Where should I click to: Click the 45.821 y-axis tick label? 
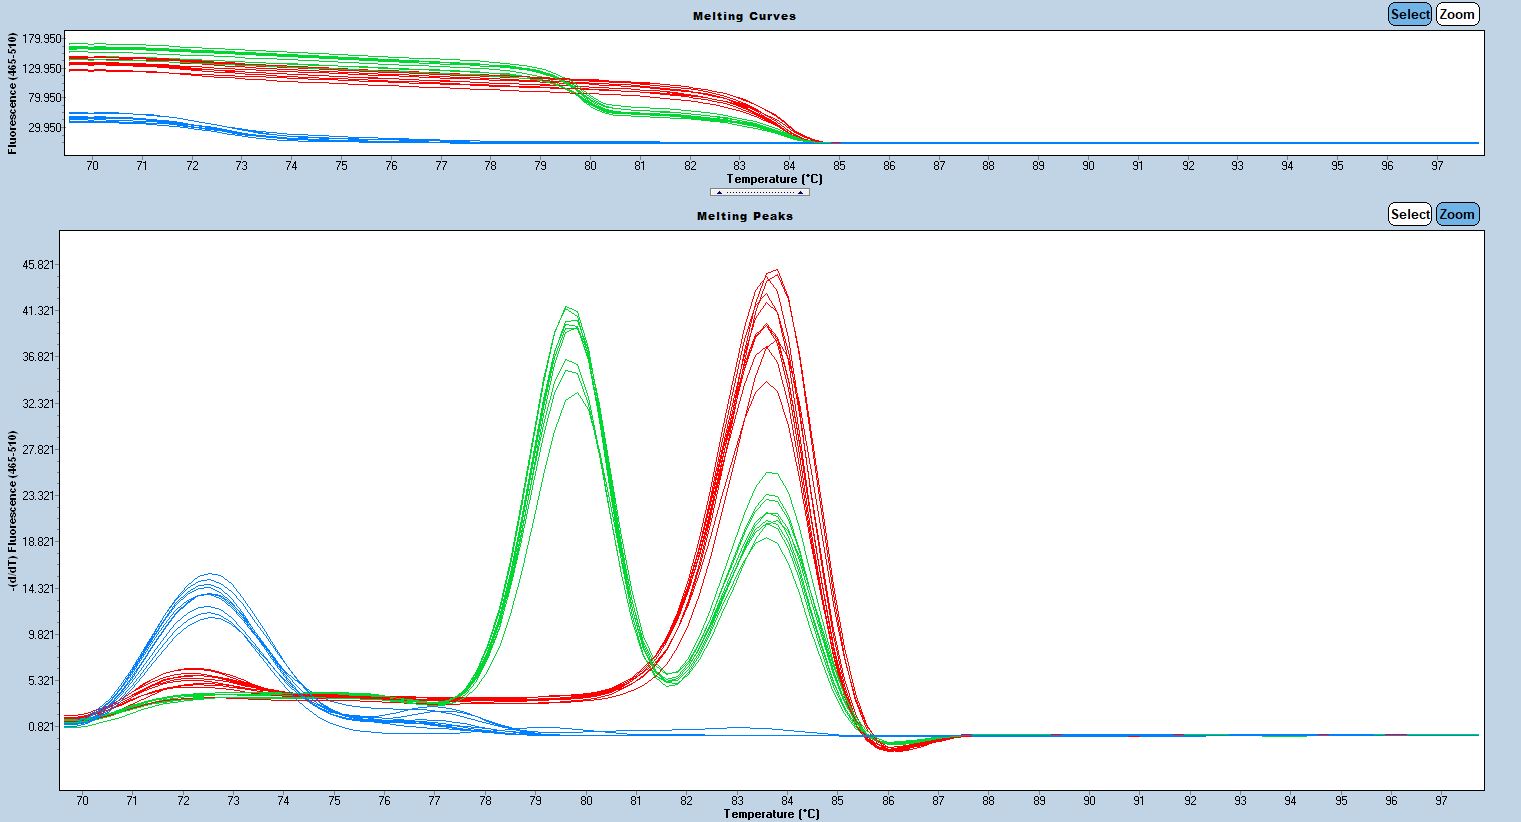click(x=38, y=265)
